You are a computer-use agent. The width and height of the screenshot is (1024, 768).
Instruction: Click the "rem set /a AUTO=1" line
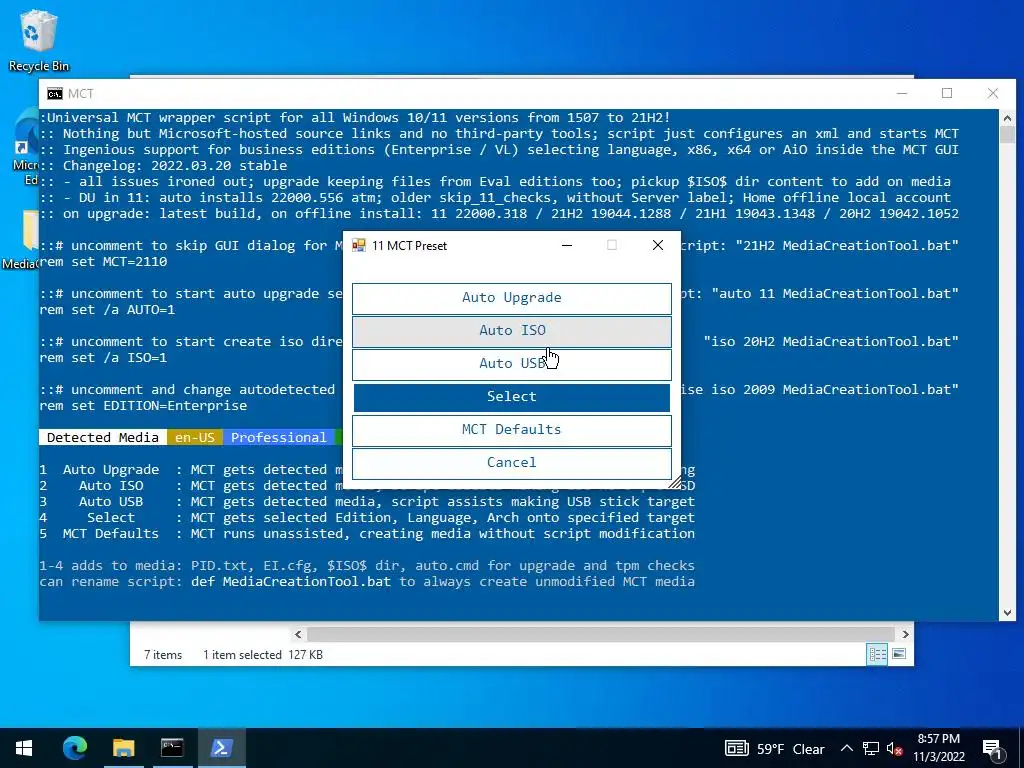point(107,310)
